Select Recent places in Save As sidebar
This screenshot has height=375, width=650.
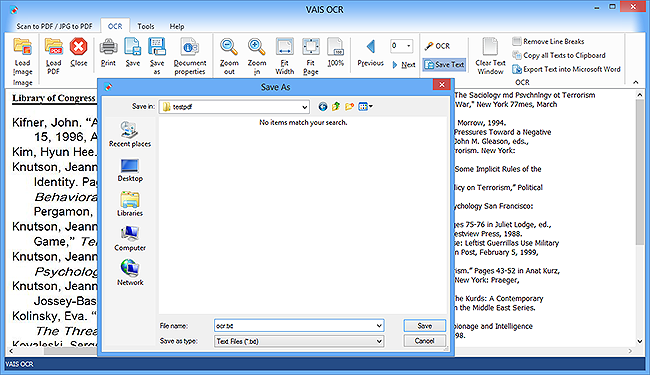pos(130,134)
